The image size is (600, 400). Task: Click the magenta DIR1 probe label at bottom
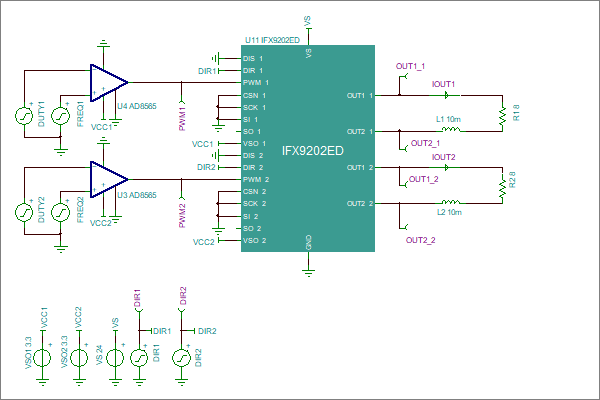(137, 298)
